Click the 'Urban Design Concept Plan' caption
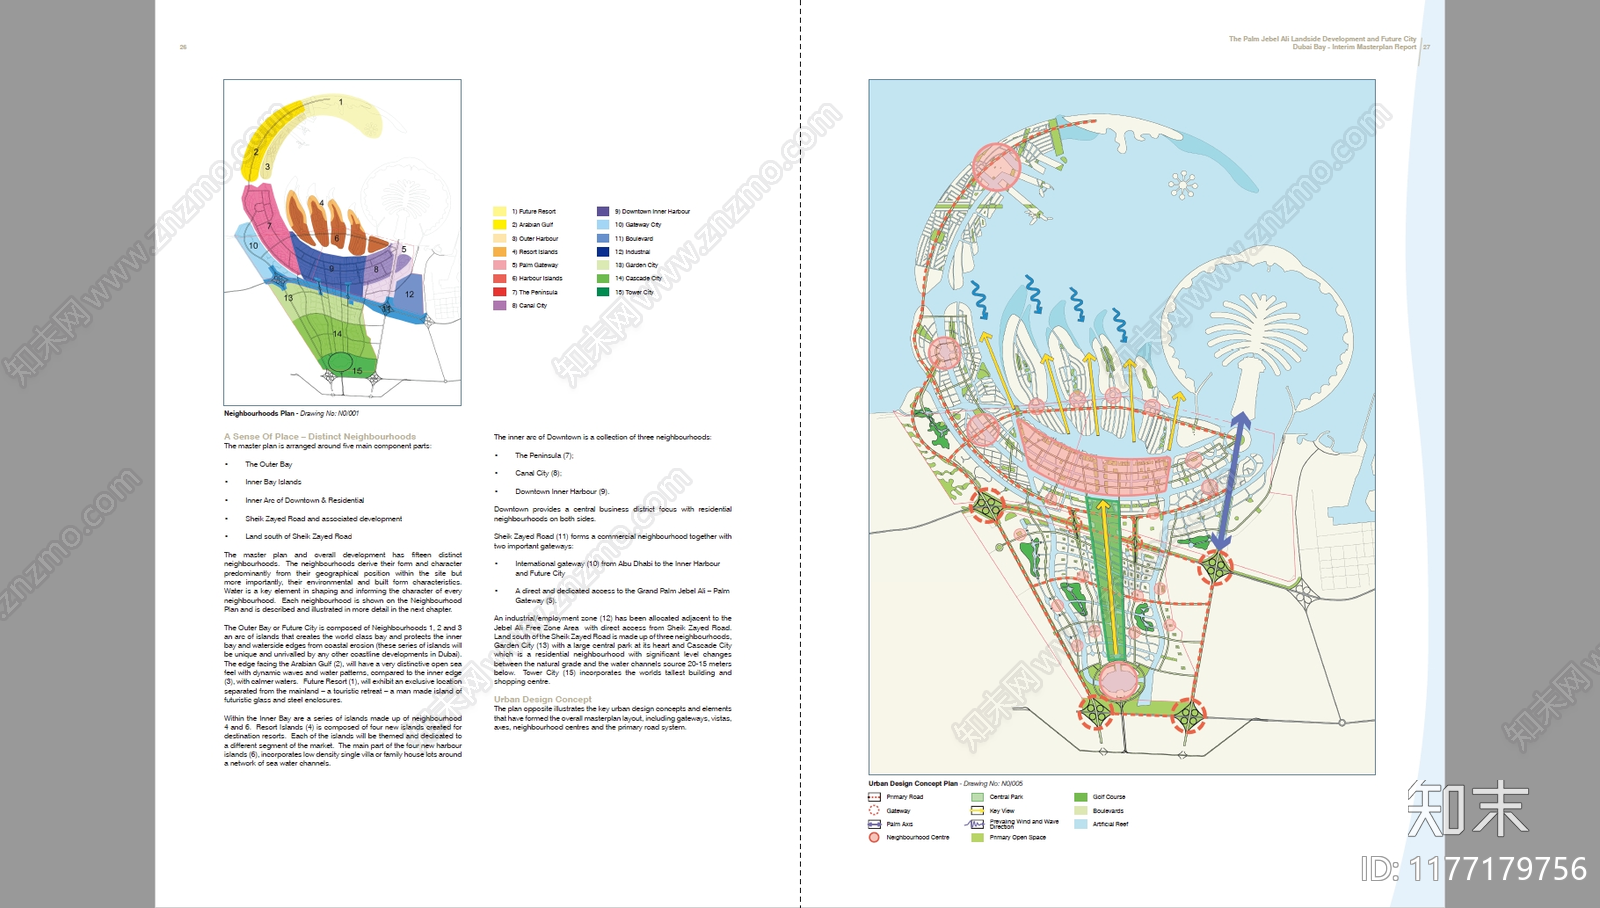The image size is (1600, 908). coord(945,784)
